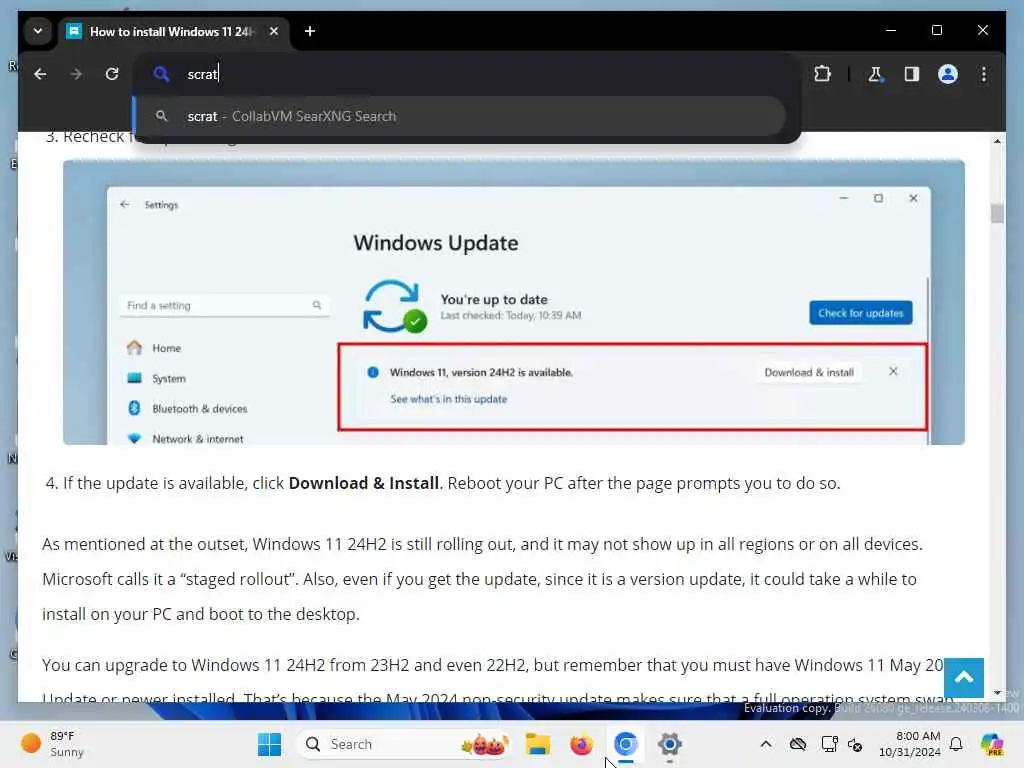Go forward to the next page
Image resolution: width=1024 pixels, height=768 pixels.
tap(76, 74)
